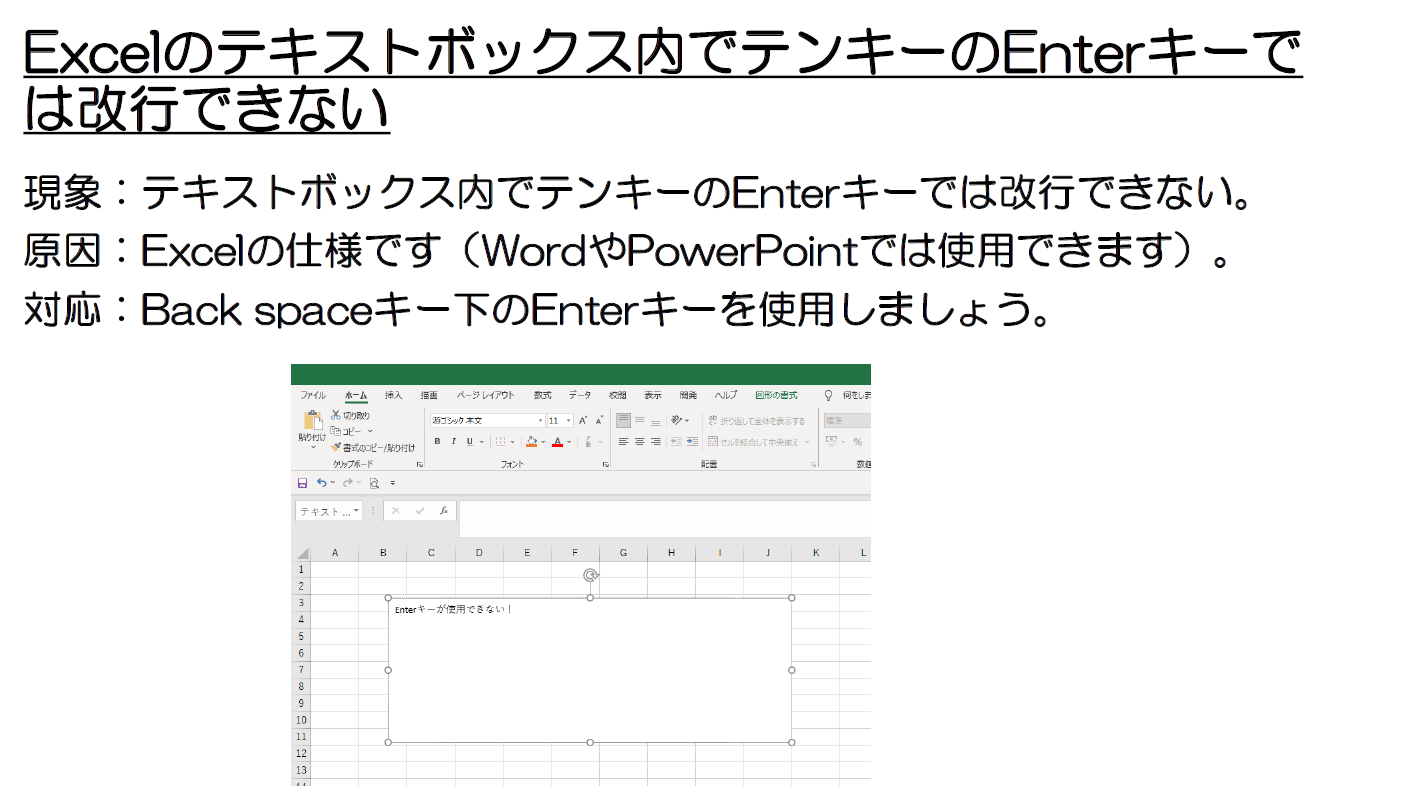Screen dimensions: 1415x796
Task: Switch to the Insert (挿入) tab
Action: tap(394, 395)
